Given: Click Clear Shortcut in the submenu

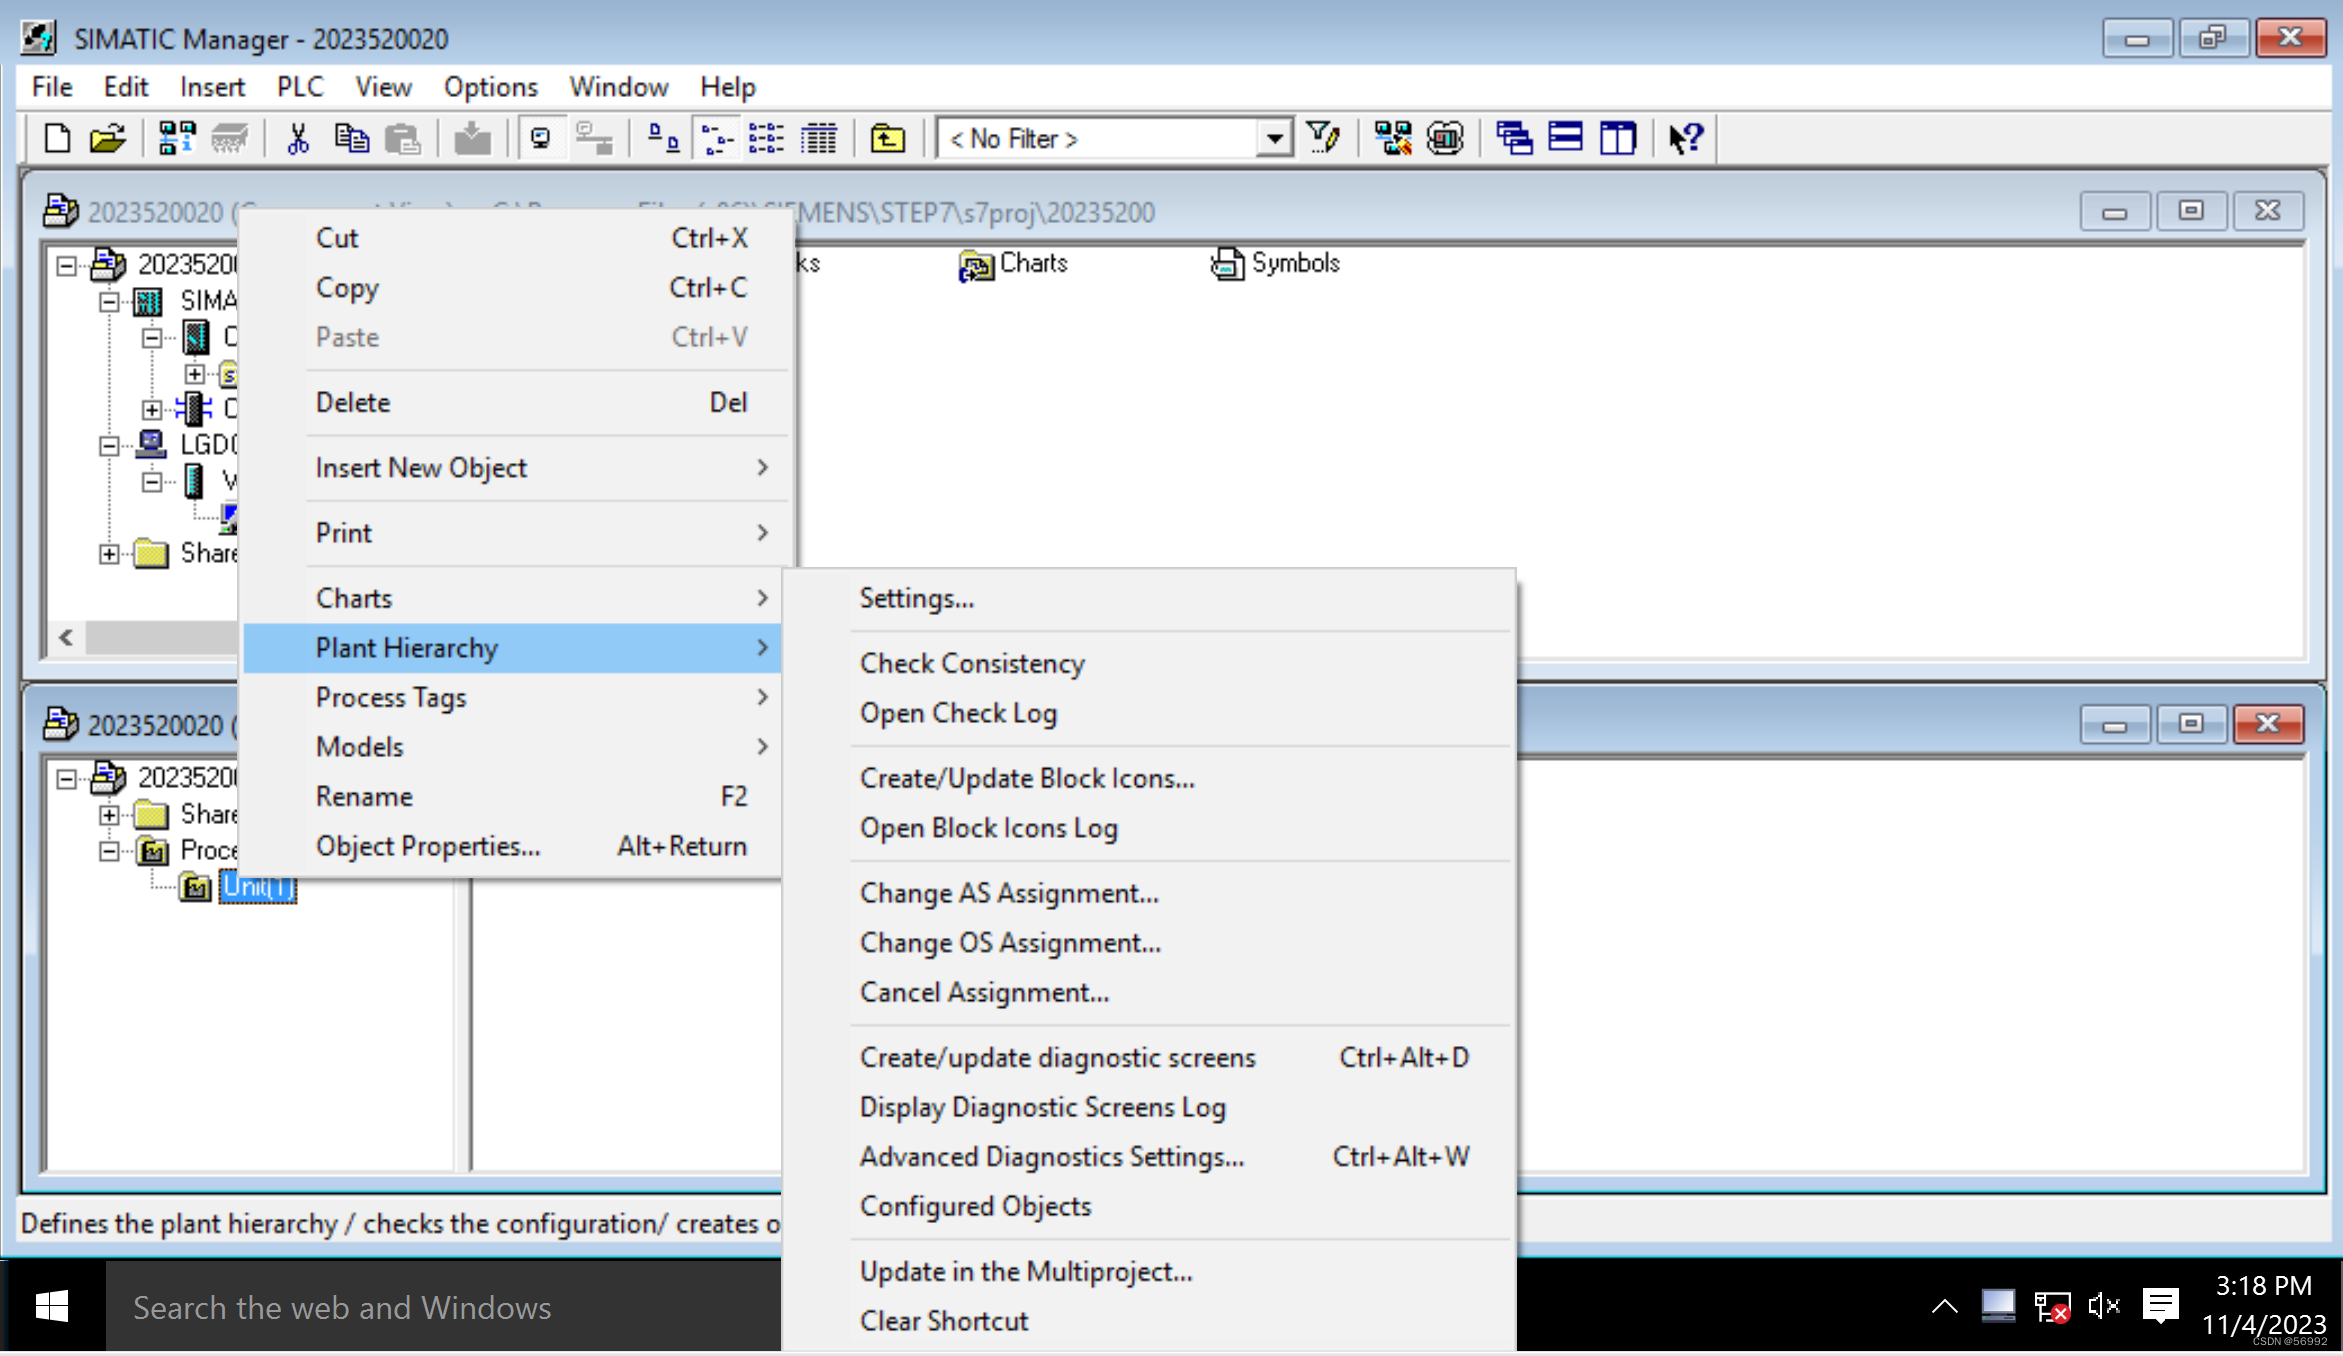Looking at the screenshot, I should tap(943, 1320).
